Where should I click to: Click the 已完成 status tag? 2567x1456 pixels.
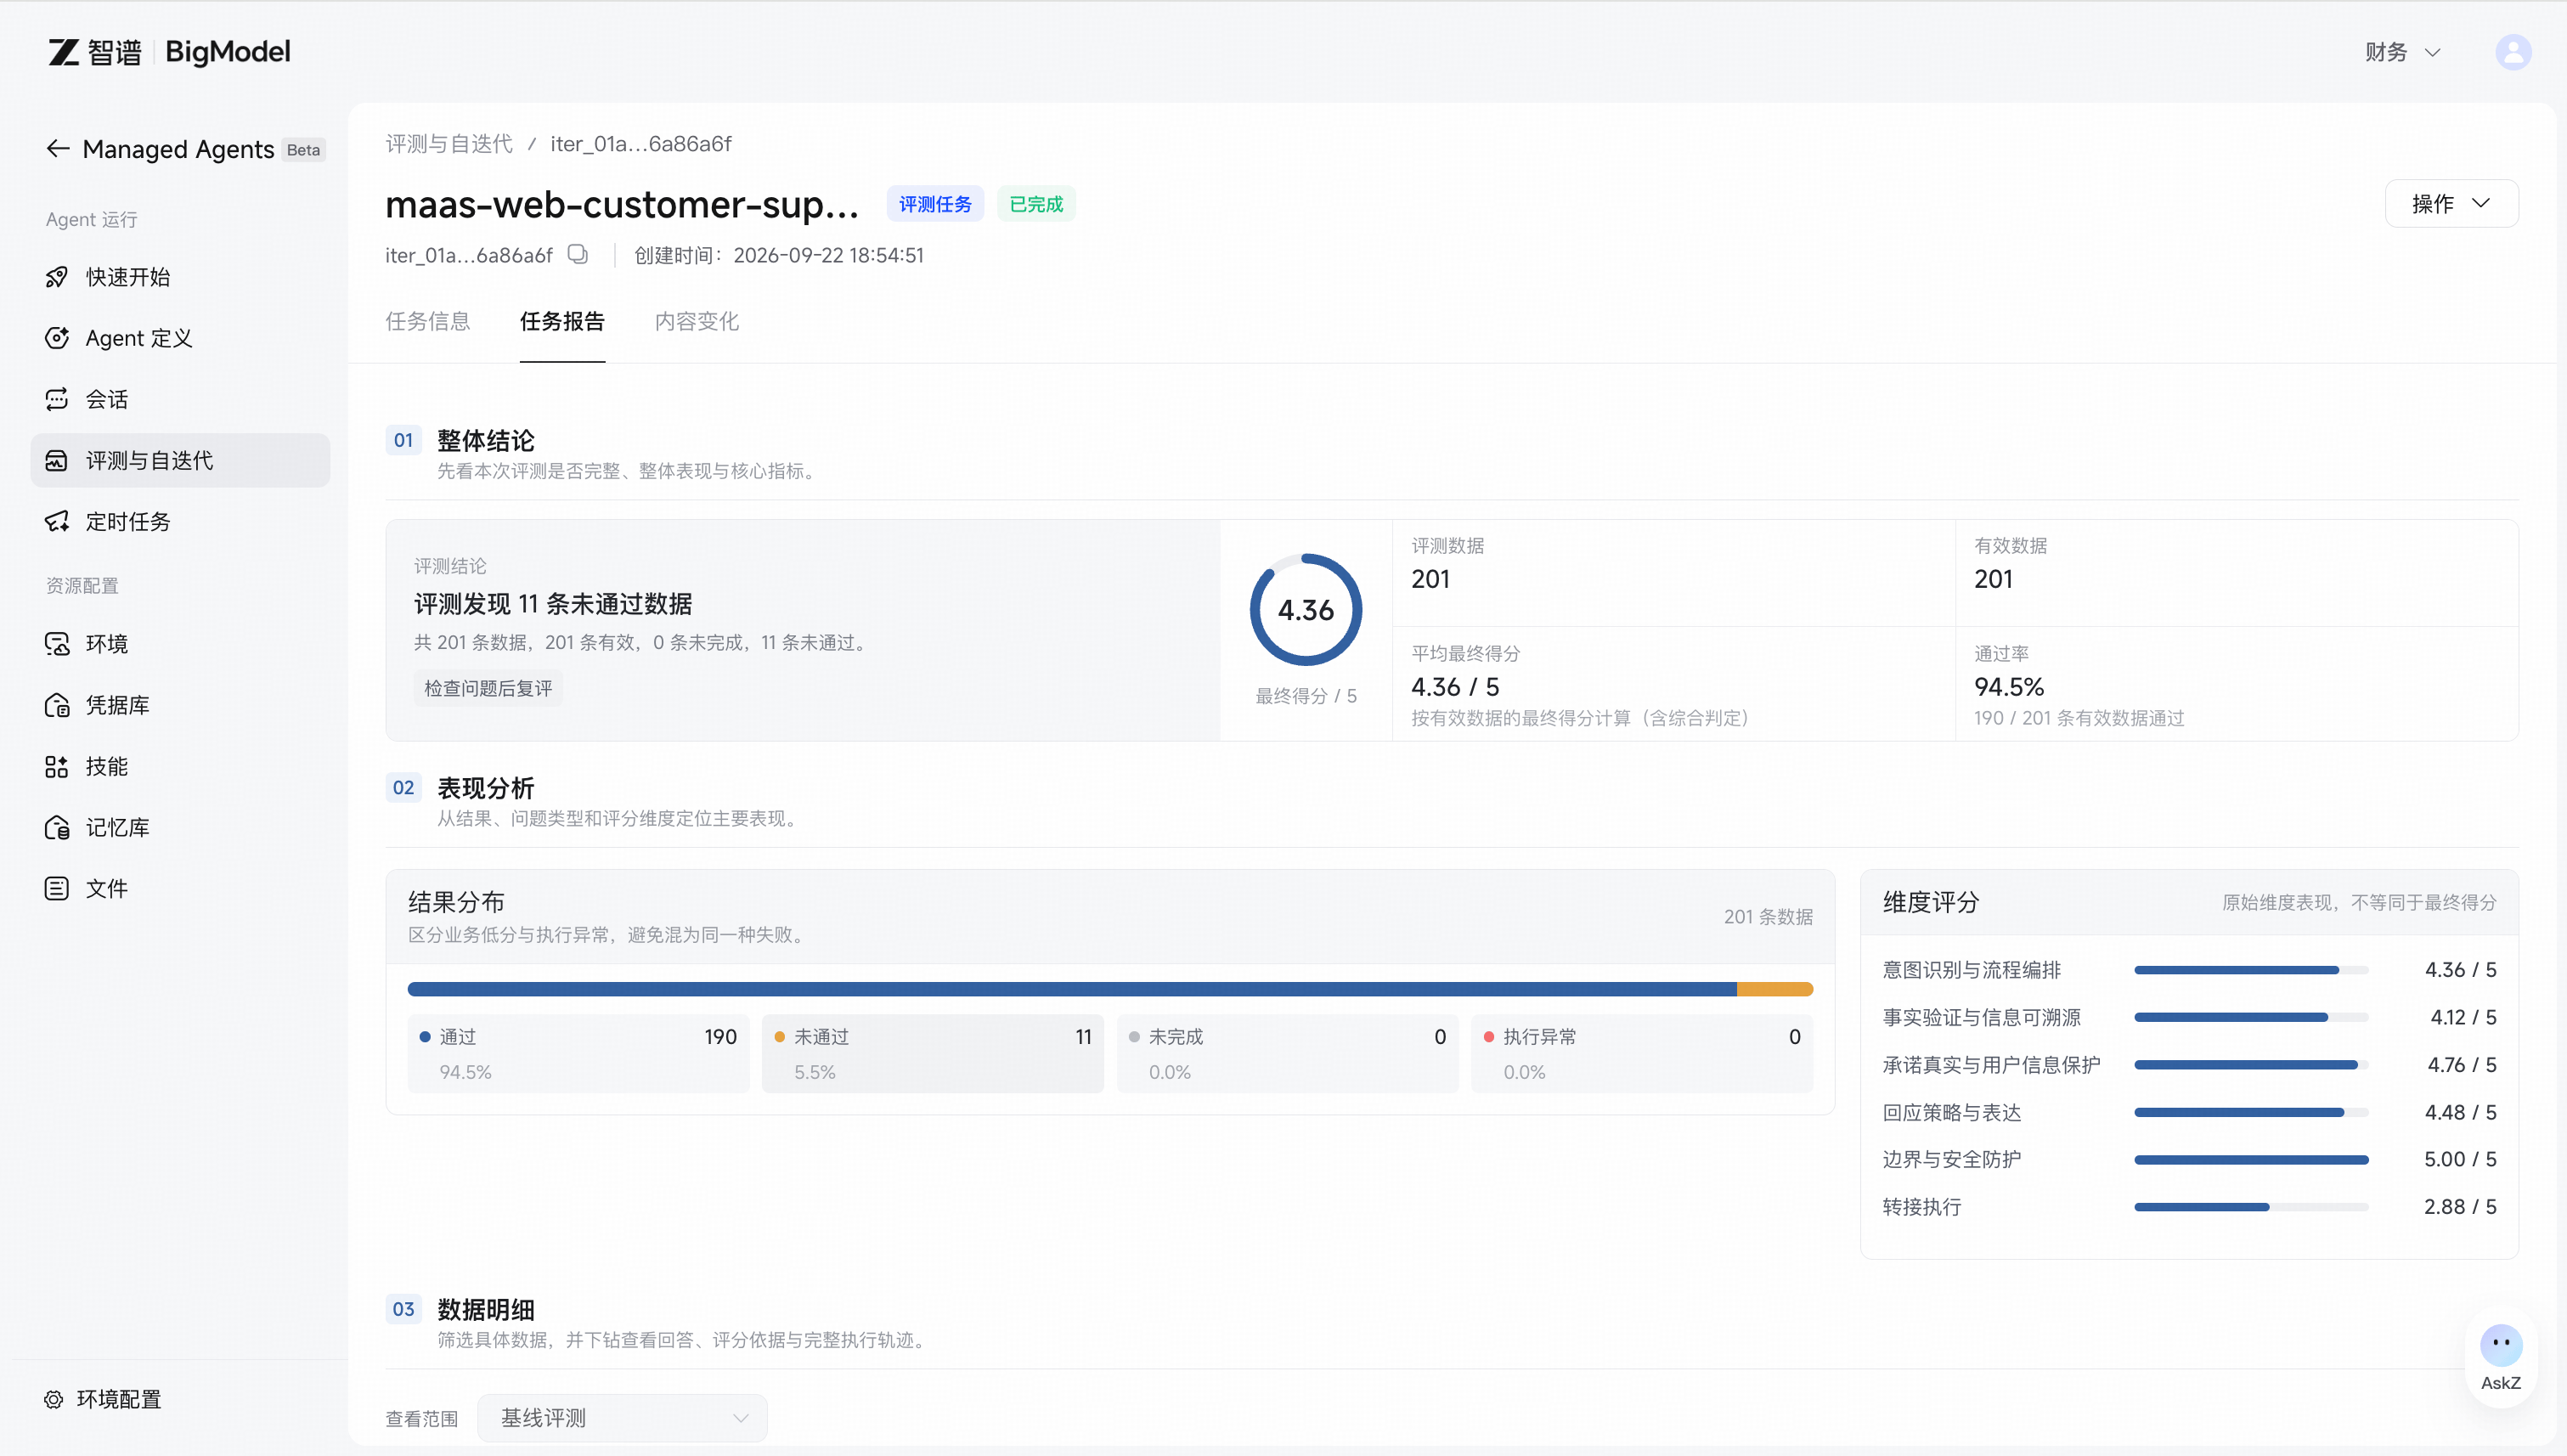1036,204
